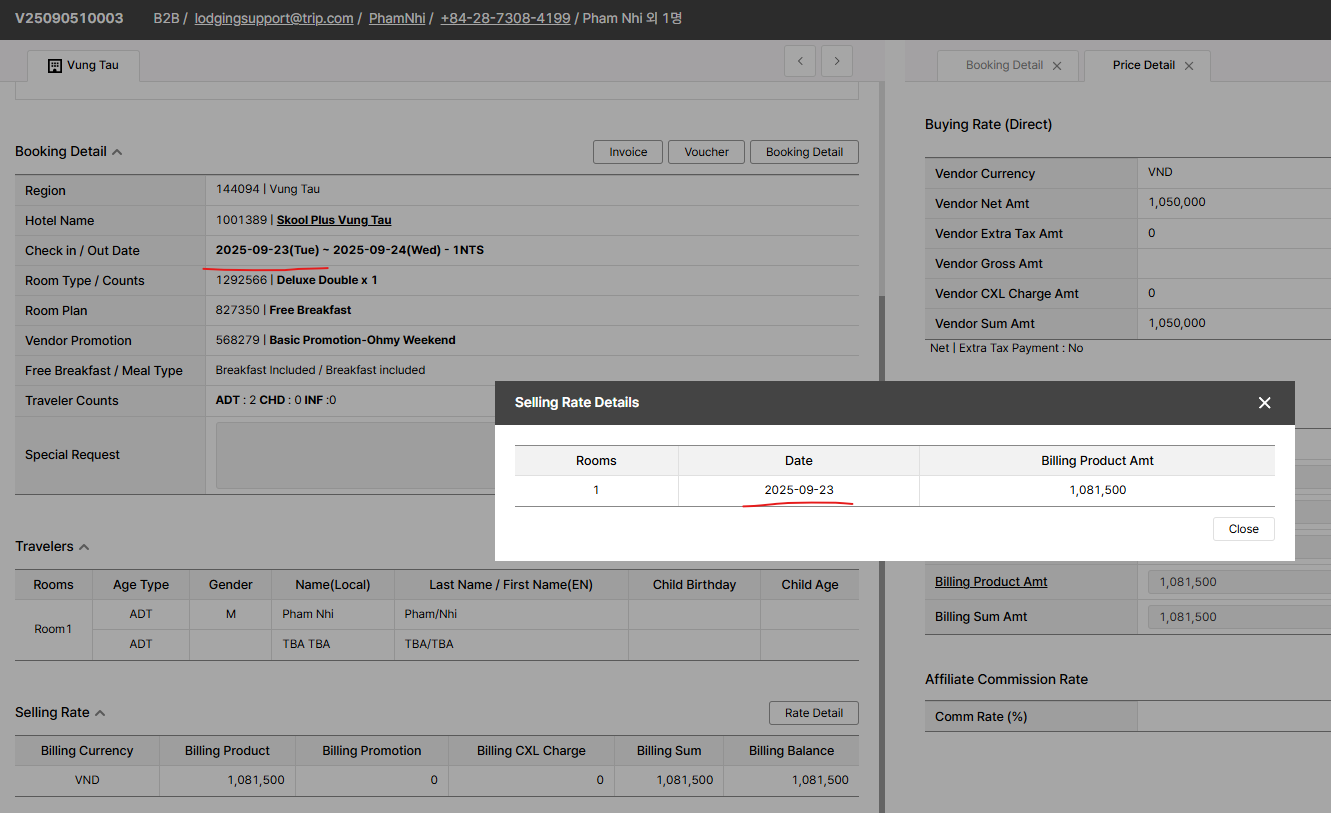The height and width of the screenshot is (813, 1331).
Task: Click the Close button in the dialog
Action: pos(1243,529)
